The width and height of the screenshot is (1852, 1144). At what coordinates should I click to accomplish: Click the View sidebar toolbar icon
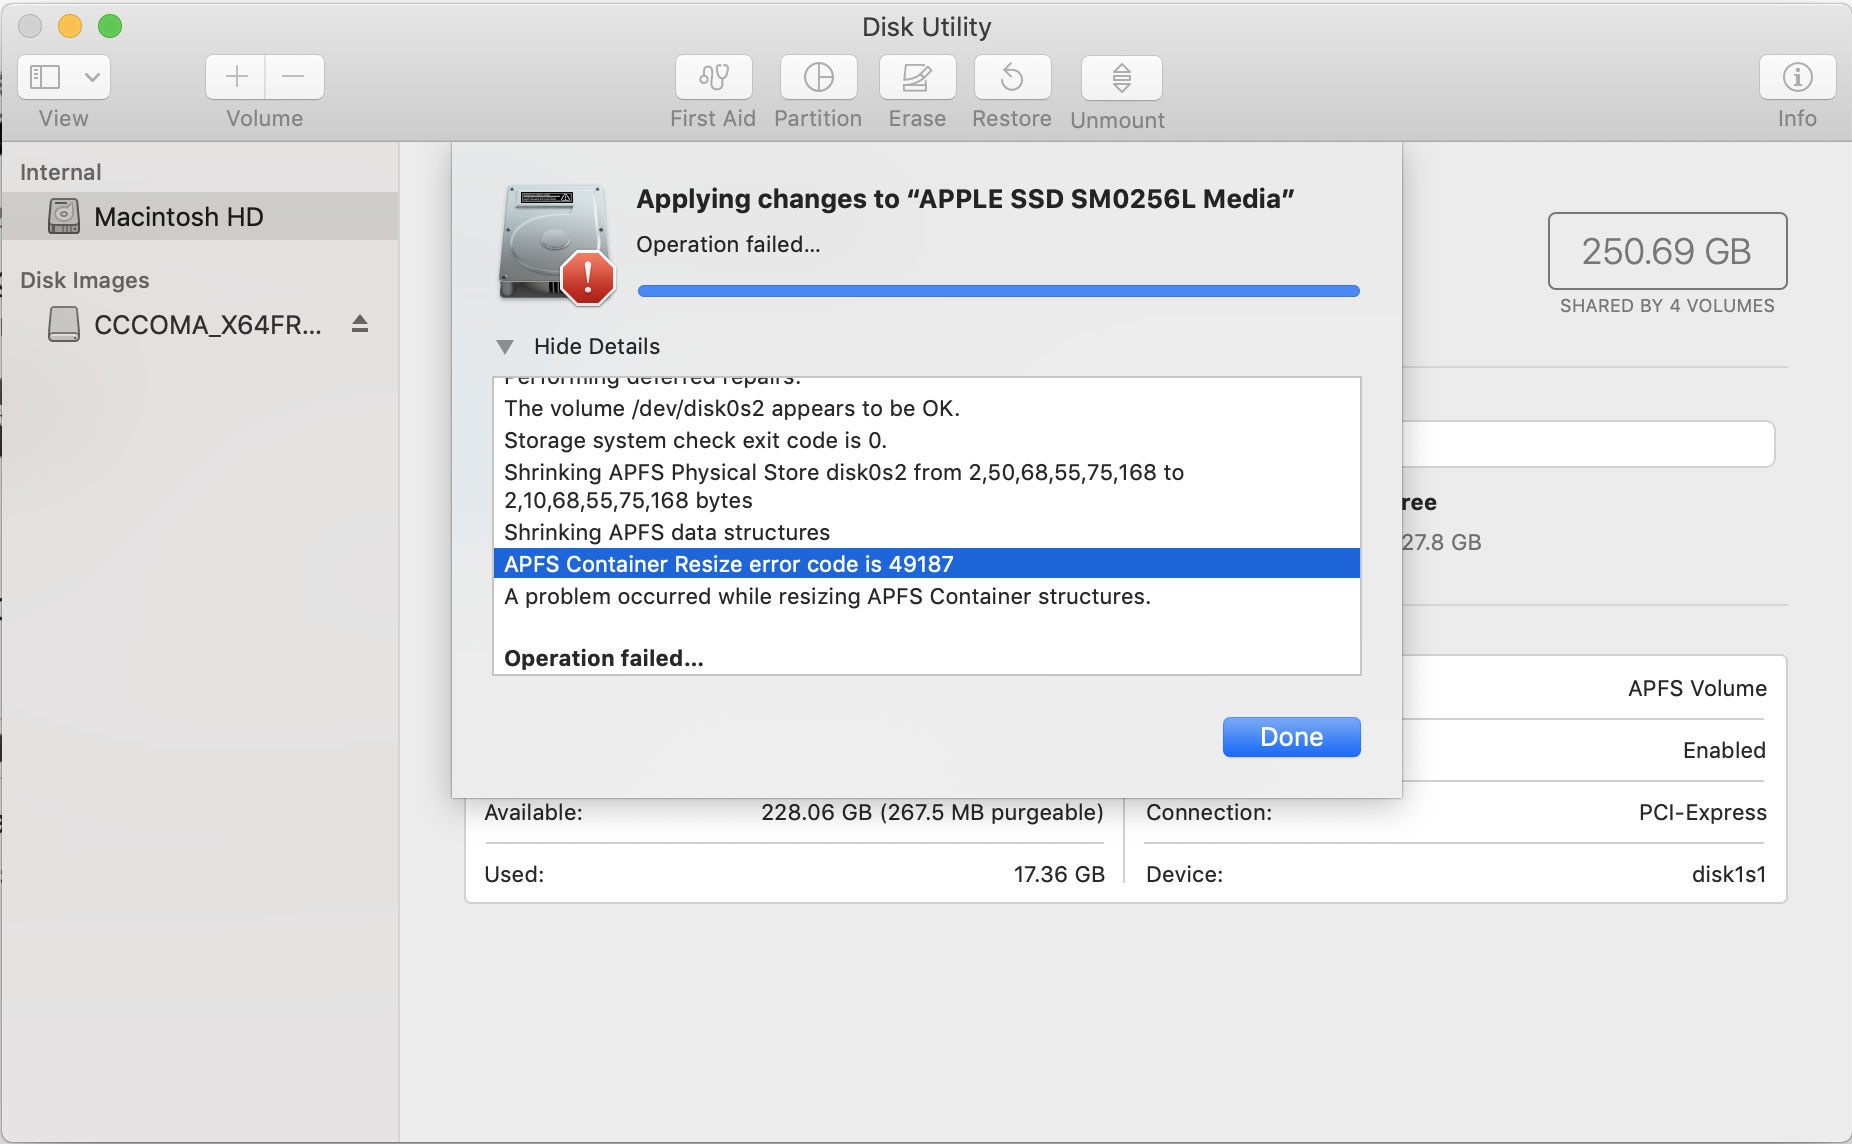click(x=45, y=77)
